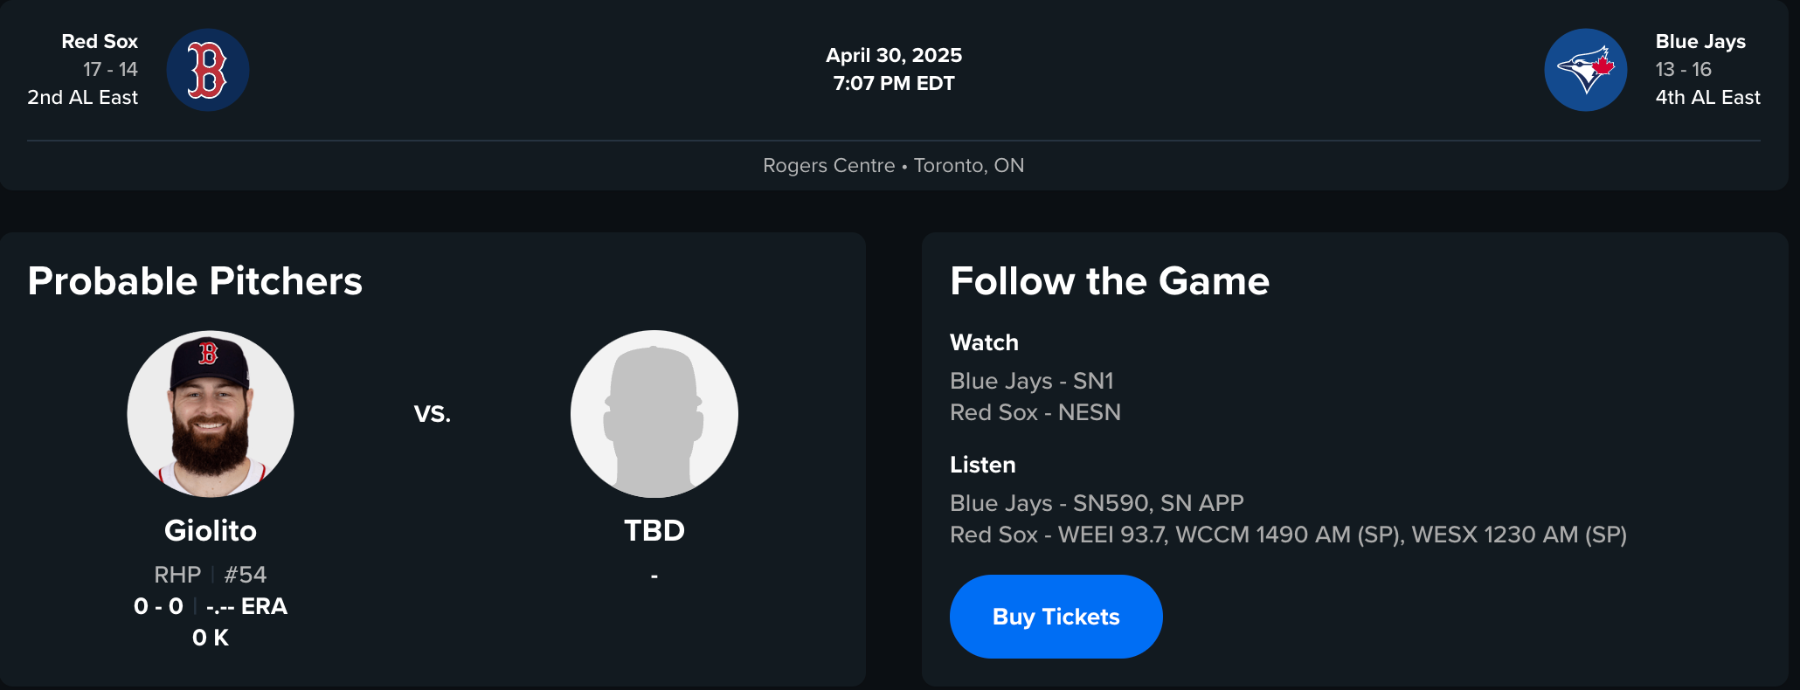Click the April 30, 2025 game date
The width and height of the screenshot is (1800, 690).
(x=893, y=55)
